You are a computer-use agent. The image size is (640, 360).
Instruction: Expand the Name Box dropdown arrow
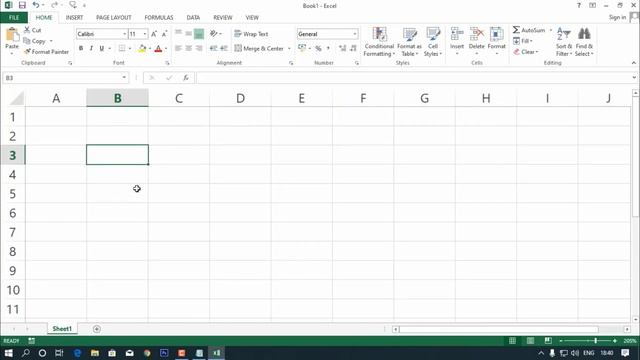point(124,78)
